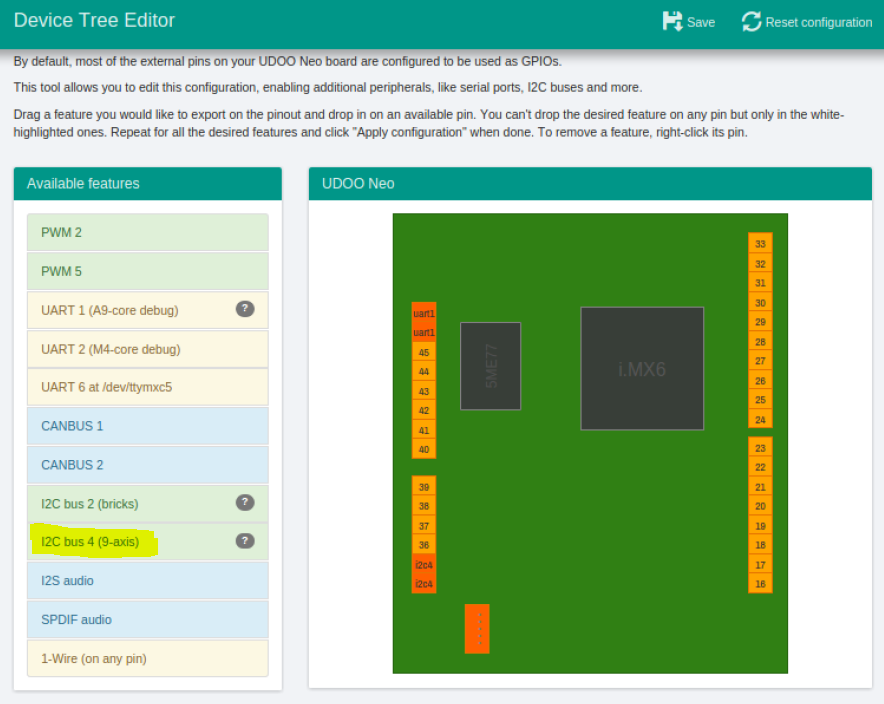Click the Save disk icon
Image resolution: width=884 pixels, height=704 pixels.
pos(672,21)
